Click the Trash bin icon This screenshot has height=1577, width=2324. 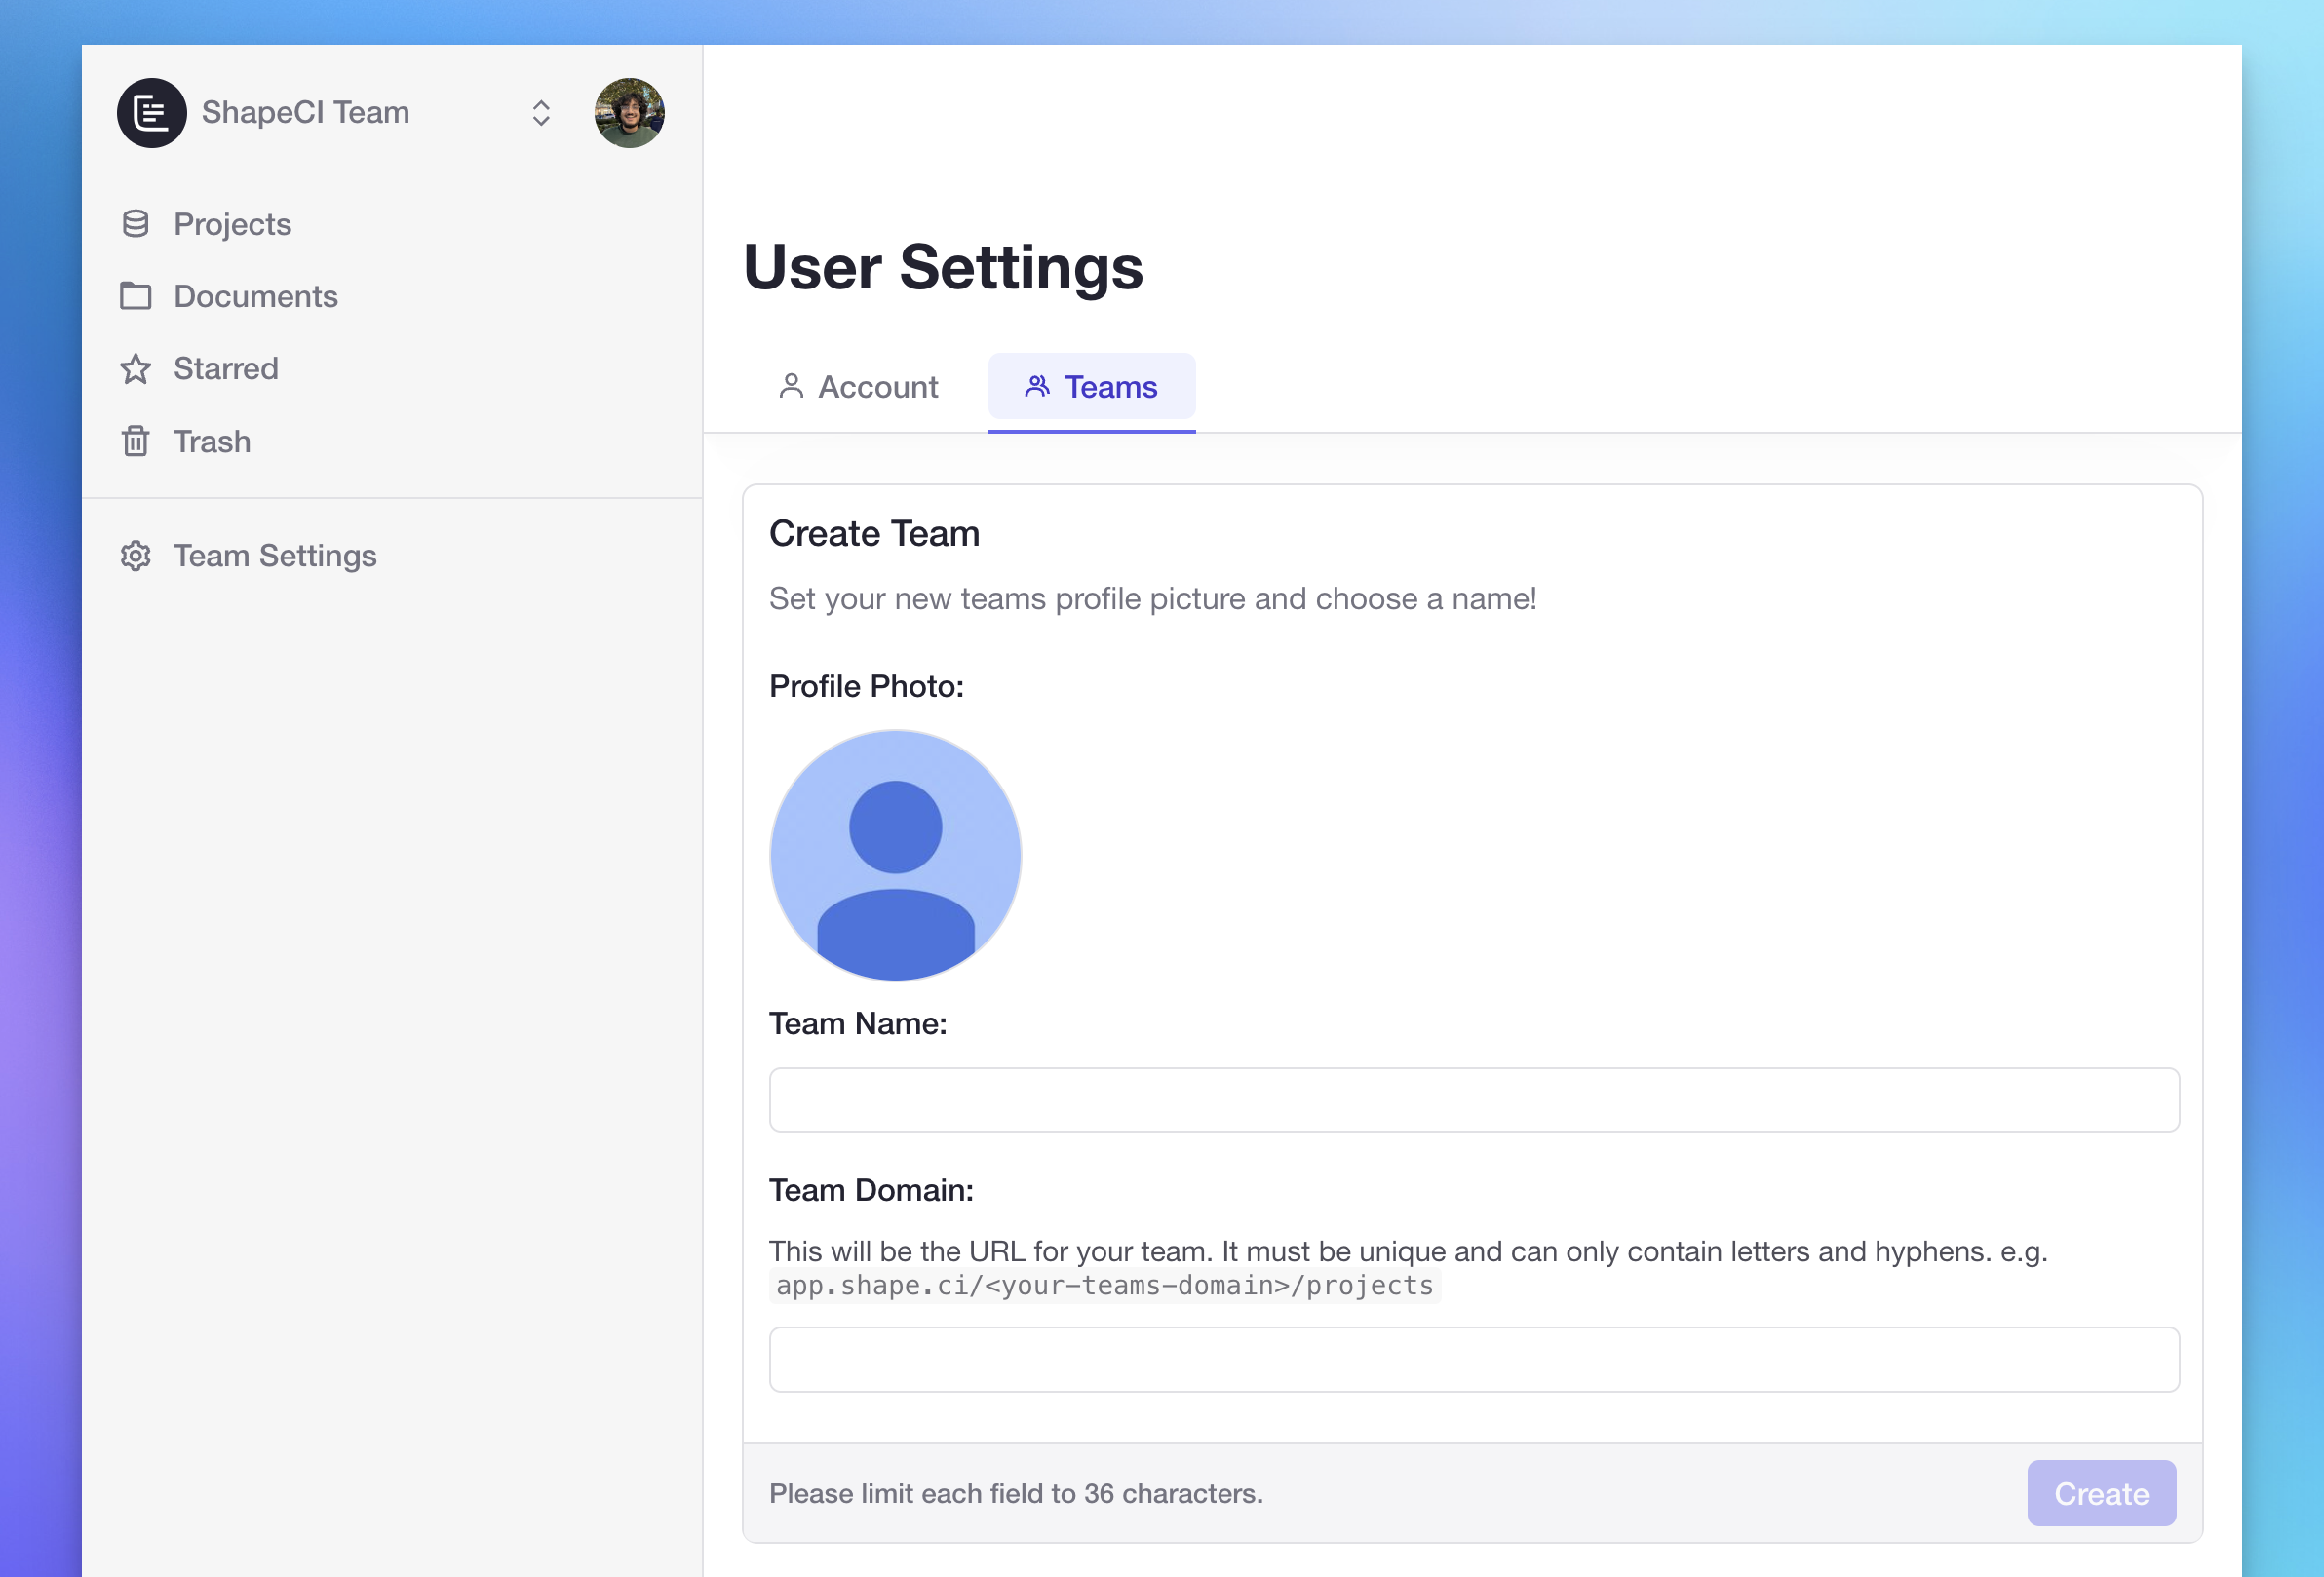pyautogui.click(x=136, y=441)
